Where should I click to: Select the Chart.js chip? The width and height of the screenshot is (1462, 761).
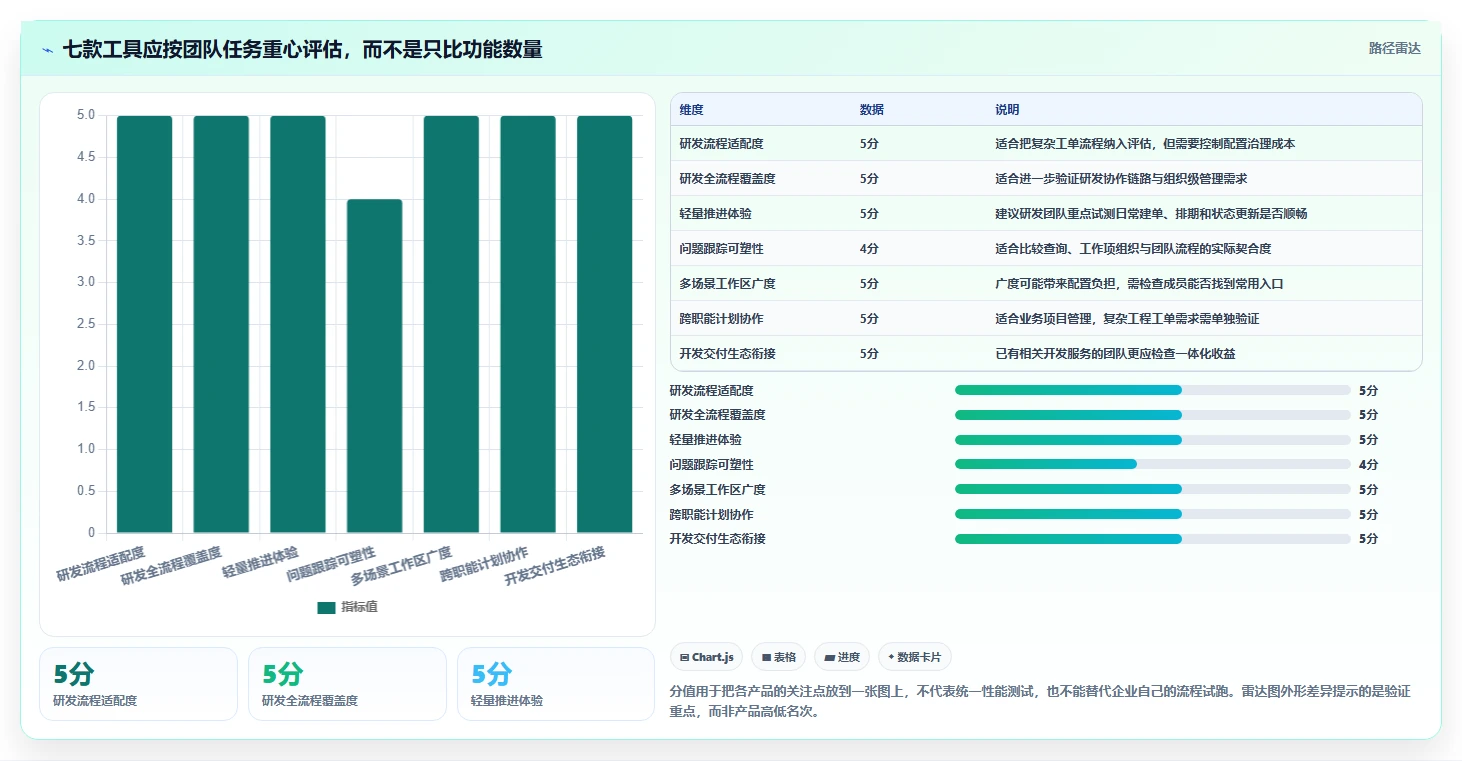coord(706,657)
